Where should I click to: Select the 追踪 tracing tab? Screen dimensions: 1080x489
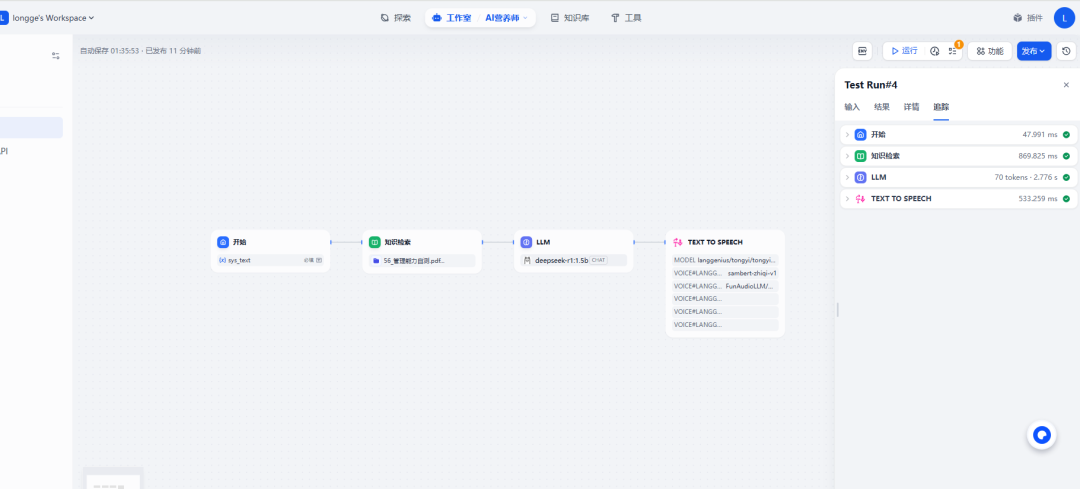[x=941, y=107]
